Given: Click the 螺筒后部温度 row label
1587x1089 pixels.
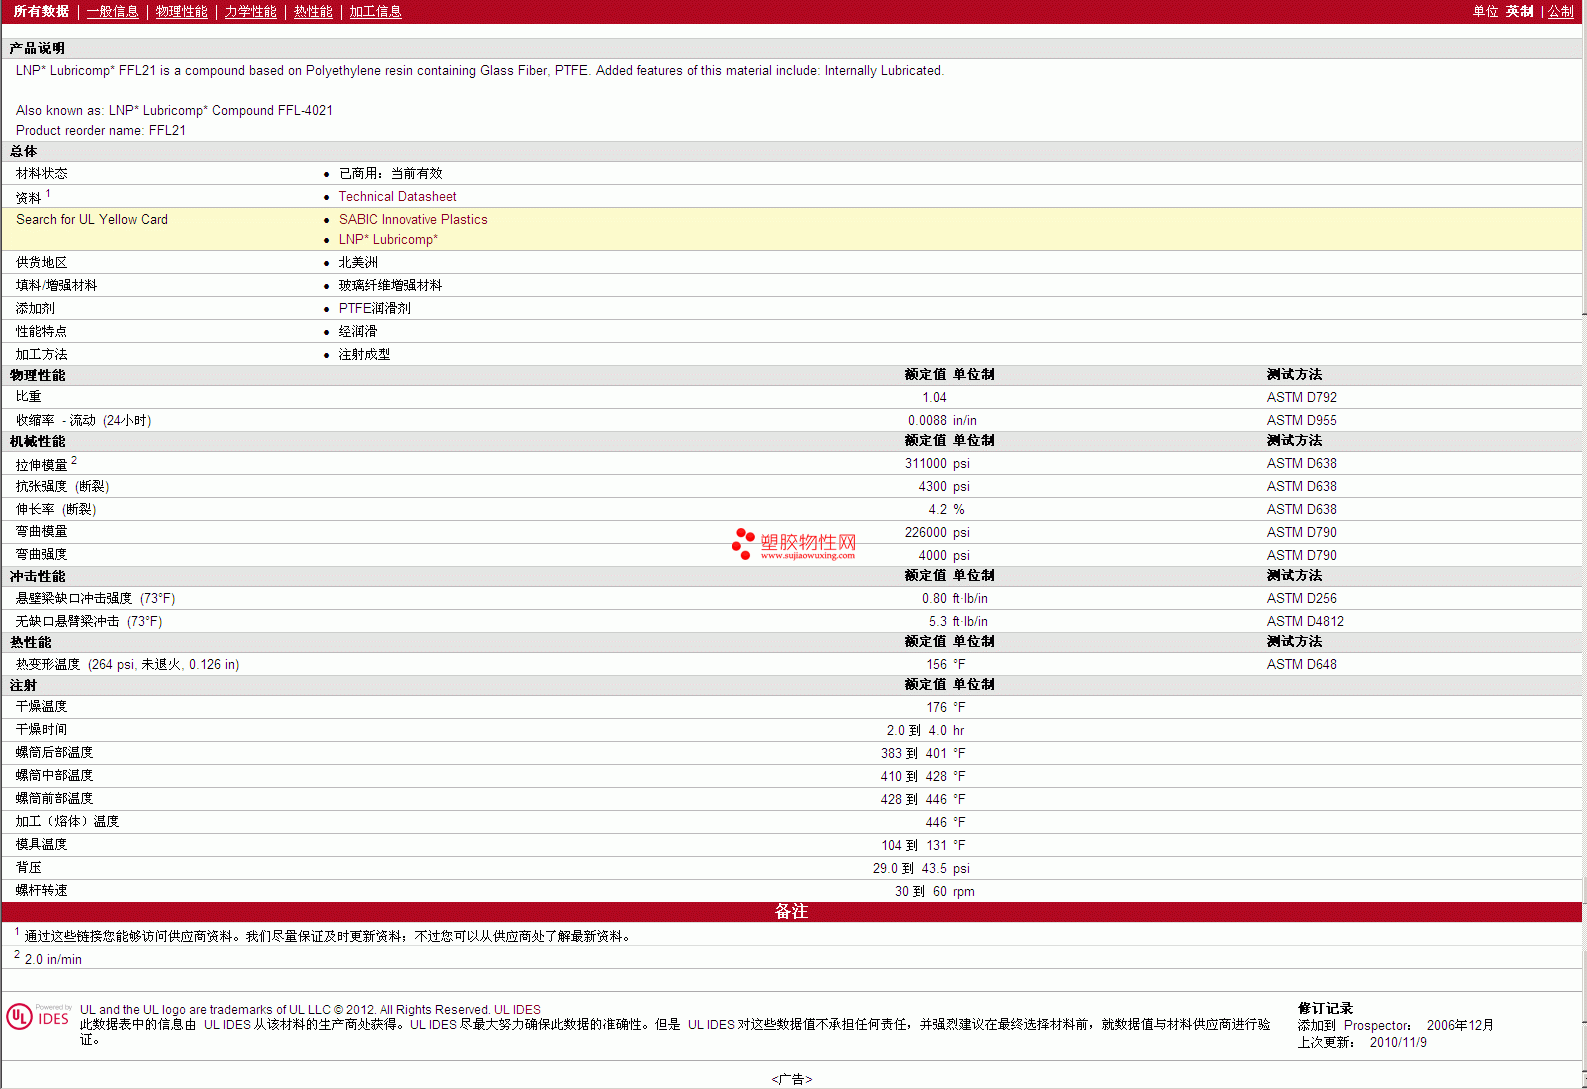Looking at the screenshot, I should tap(54, 753).
